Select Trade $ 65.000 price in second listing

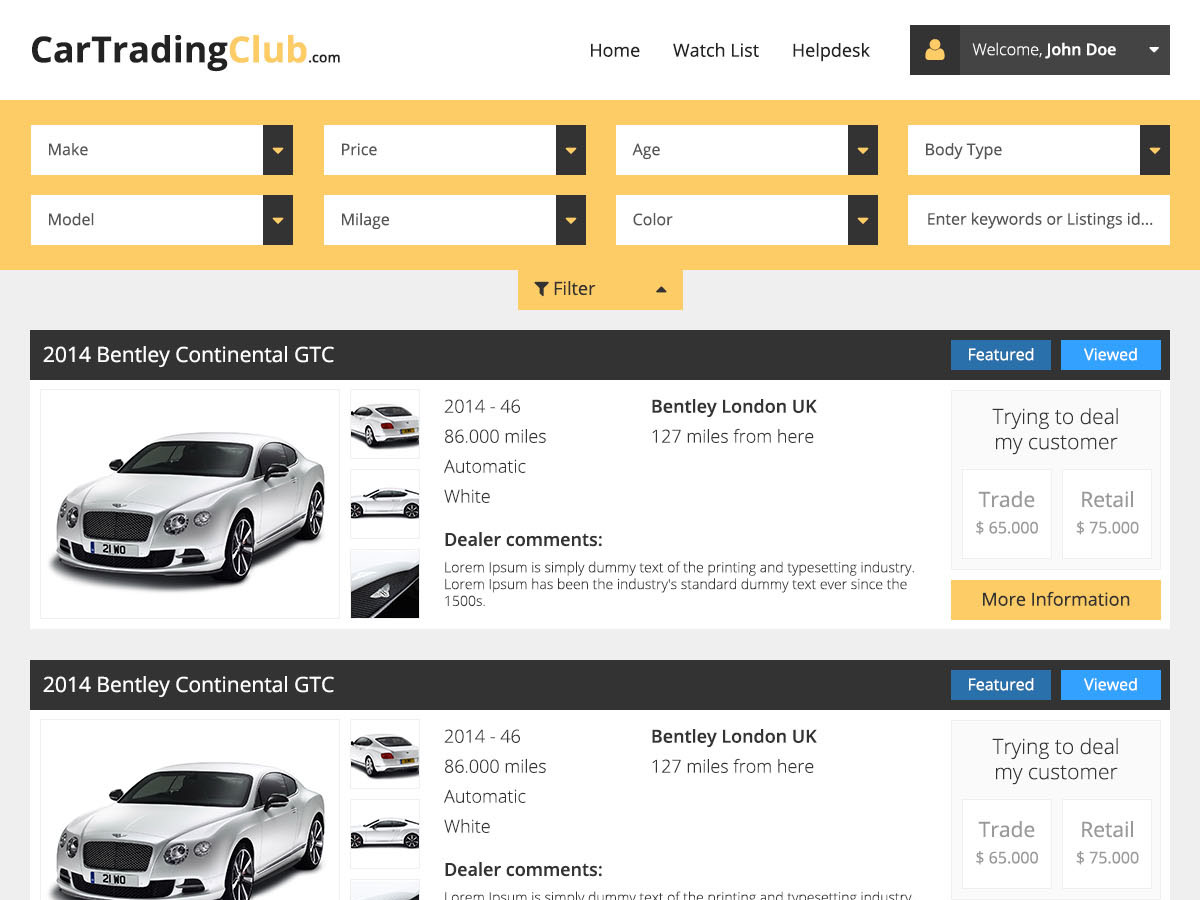pos(1007,844)
